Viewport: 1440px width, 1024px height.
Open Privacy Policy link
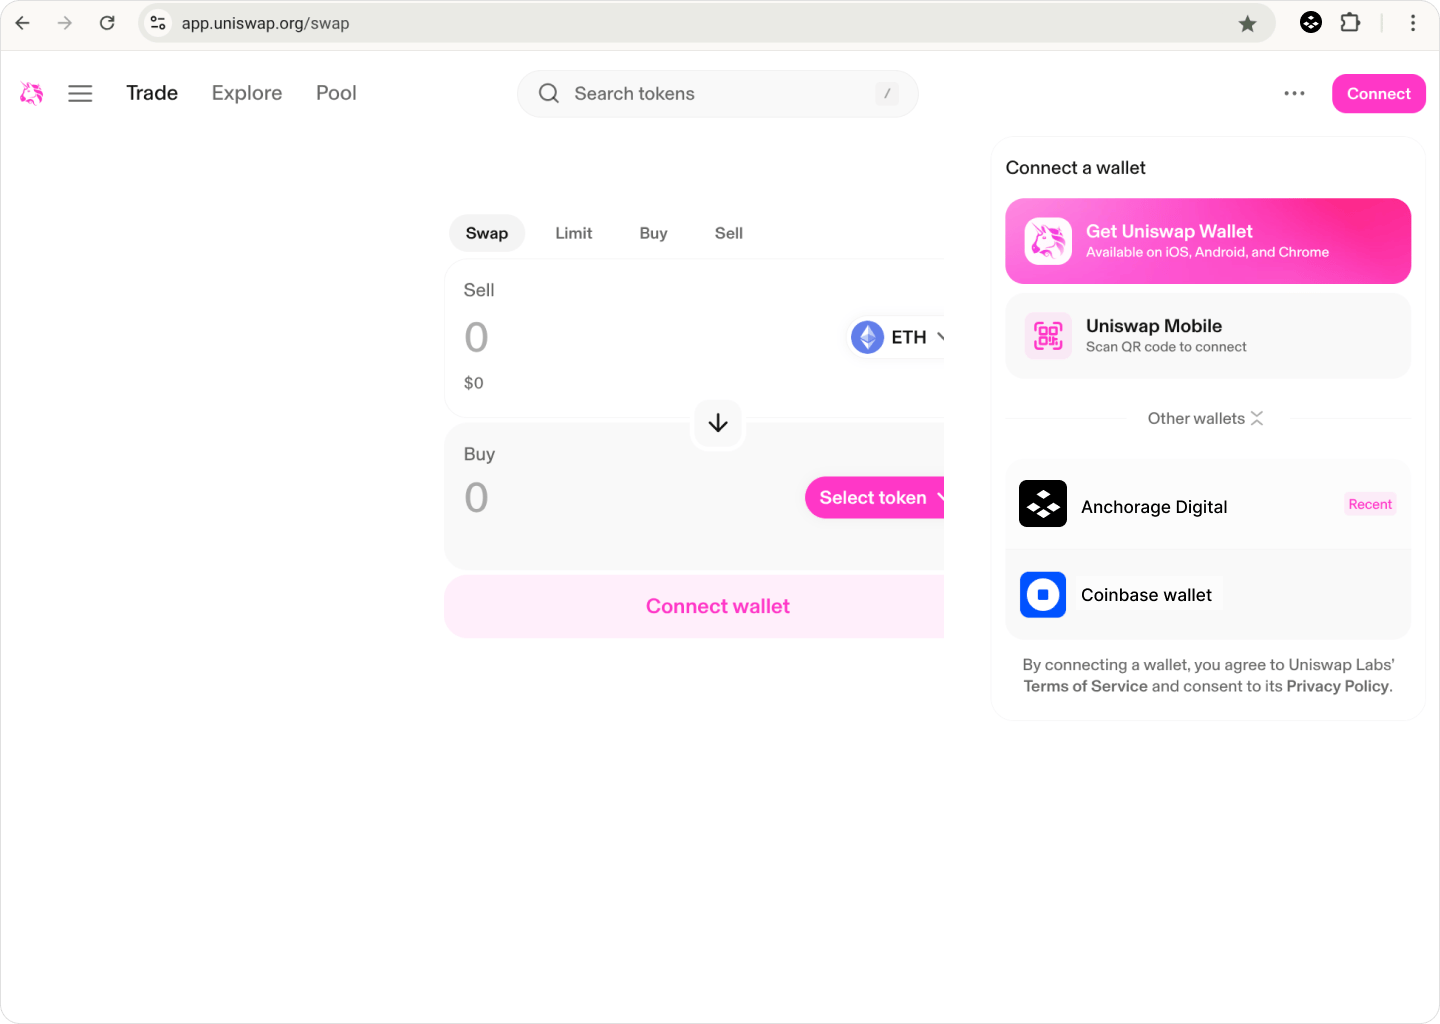[1337, 686]
